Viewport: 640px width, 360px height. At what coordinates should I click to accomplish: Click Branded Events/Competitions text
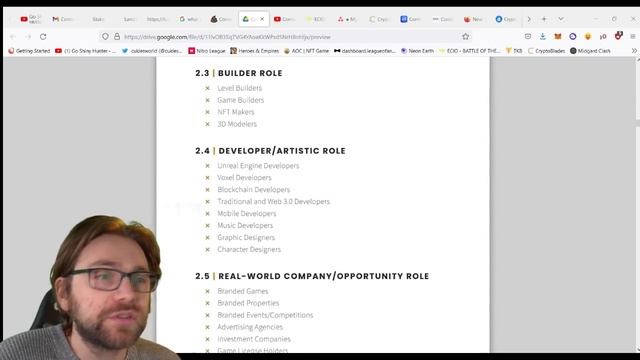[x=265, y=315]
